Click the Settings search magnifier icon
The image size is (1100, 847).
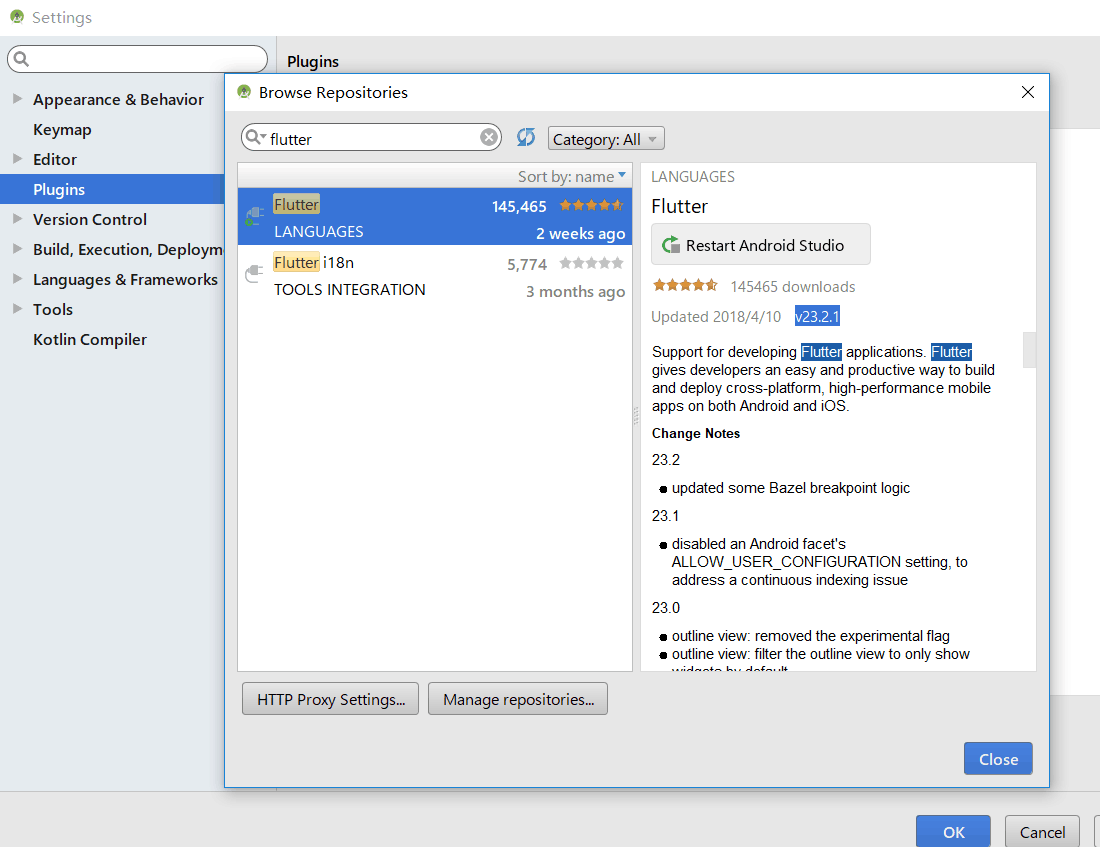(22, 59)
